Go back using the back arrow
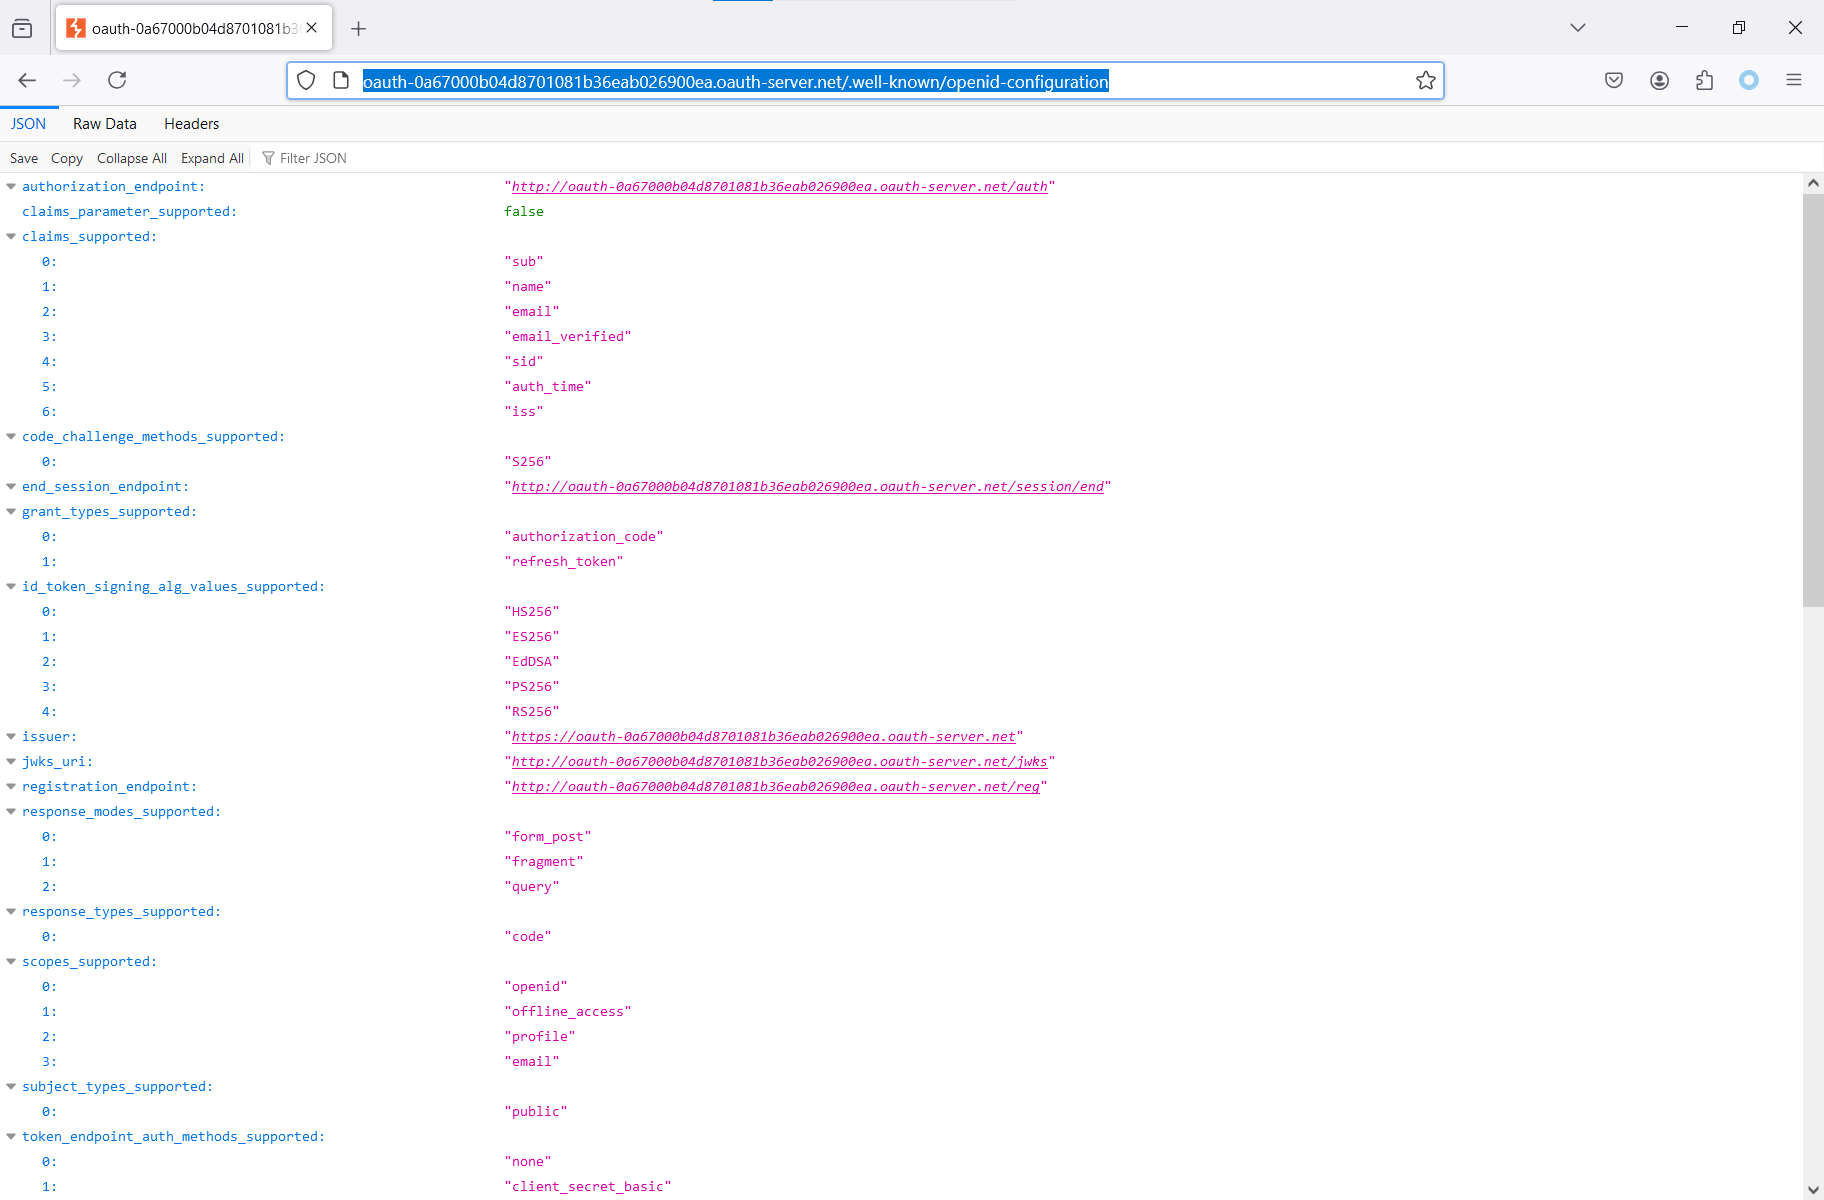The width and height of the screenshot is (1824, 1200). pos(27,80)
